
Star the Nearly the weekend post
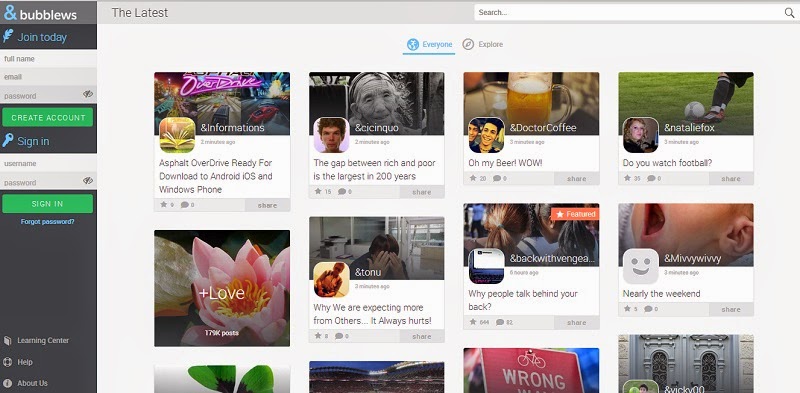click(x=628, y=309)
